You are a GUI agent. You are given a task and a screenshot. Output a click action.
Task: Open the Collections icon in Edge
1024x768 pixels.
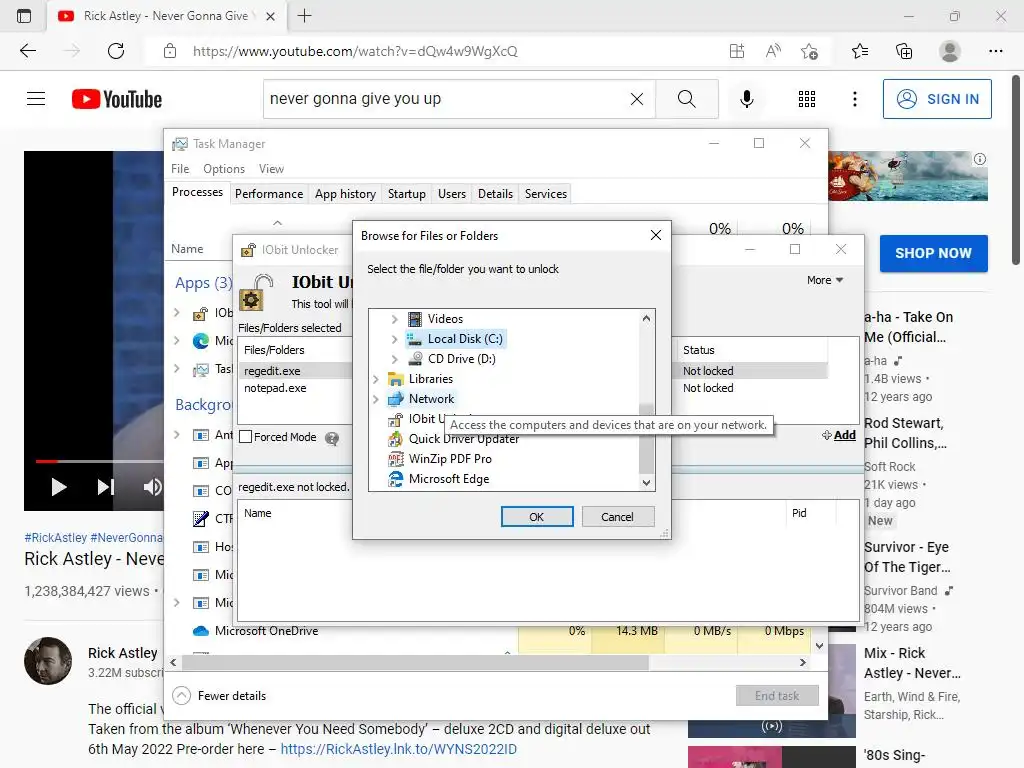(x=904, y=51)
